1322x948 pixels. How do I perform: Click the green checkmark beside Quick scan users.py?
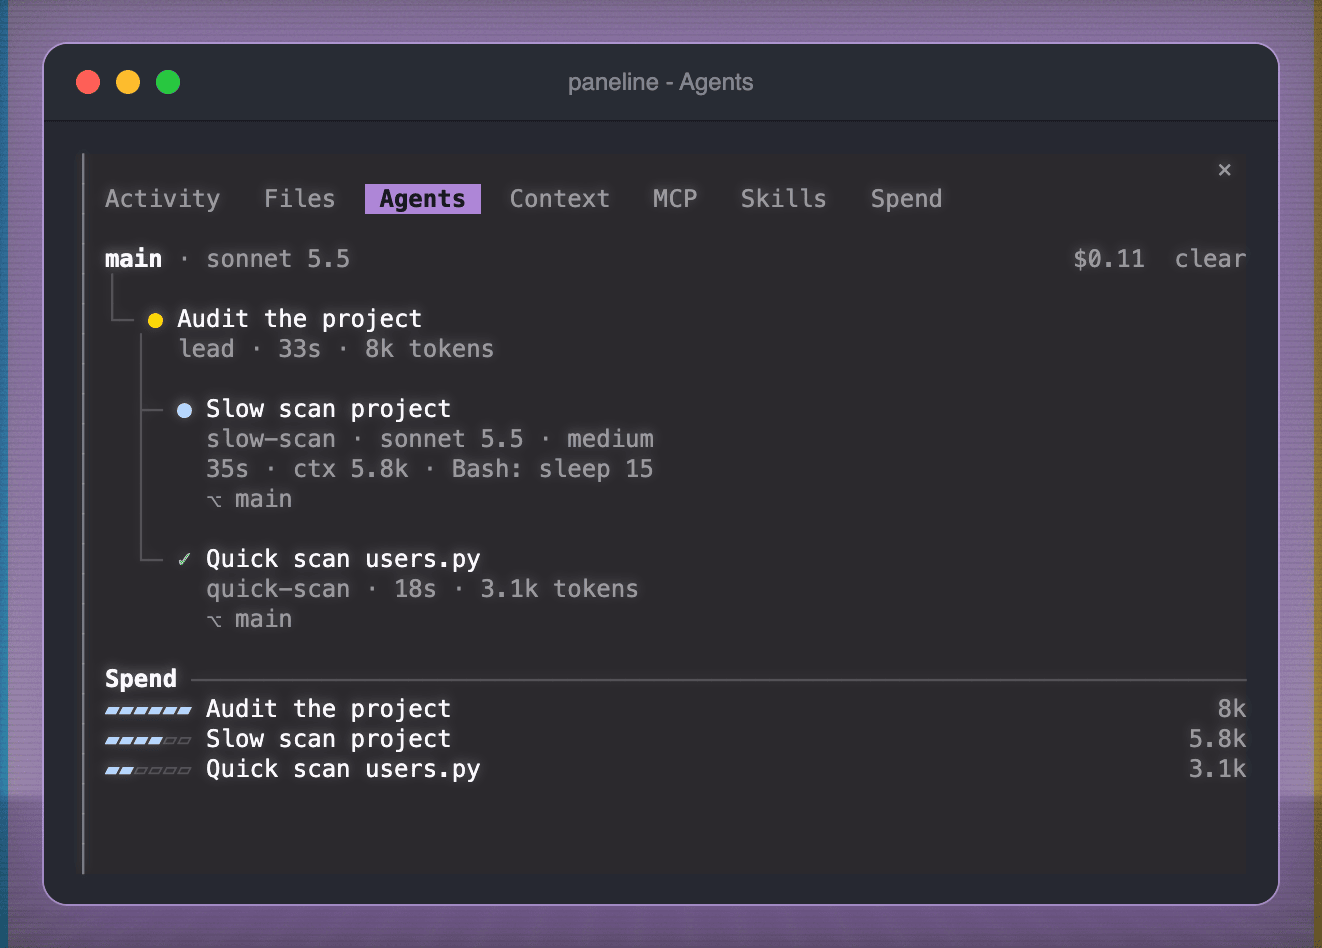pos(184,559)
